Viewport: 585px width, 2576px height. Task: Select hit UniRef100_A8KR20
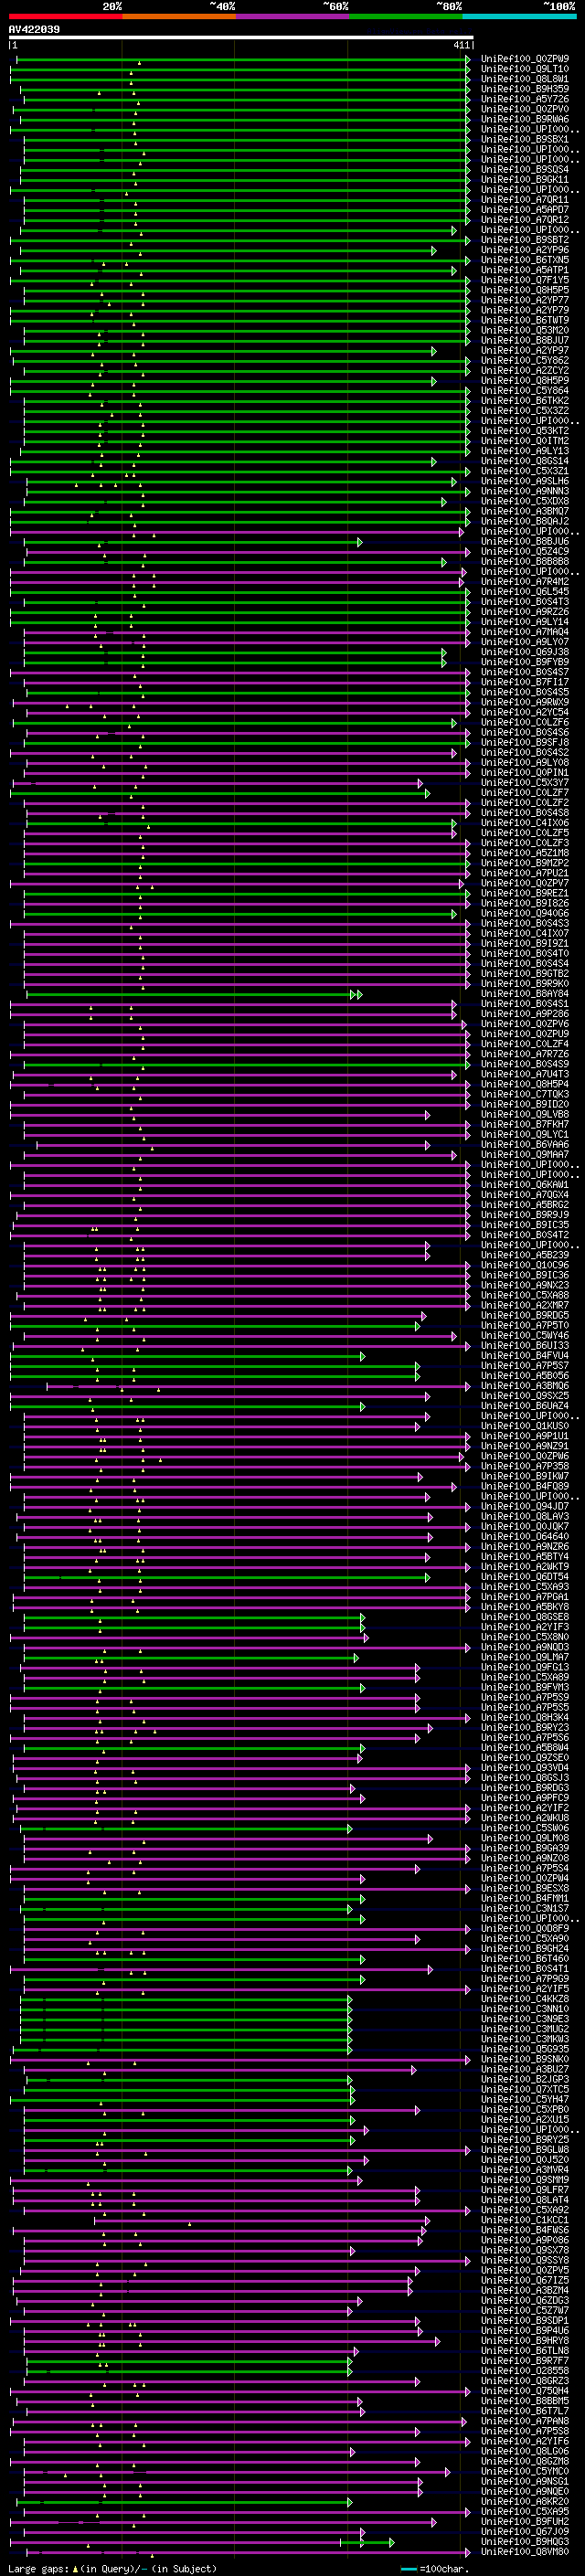point(524,2501)
